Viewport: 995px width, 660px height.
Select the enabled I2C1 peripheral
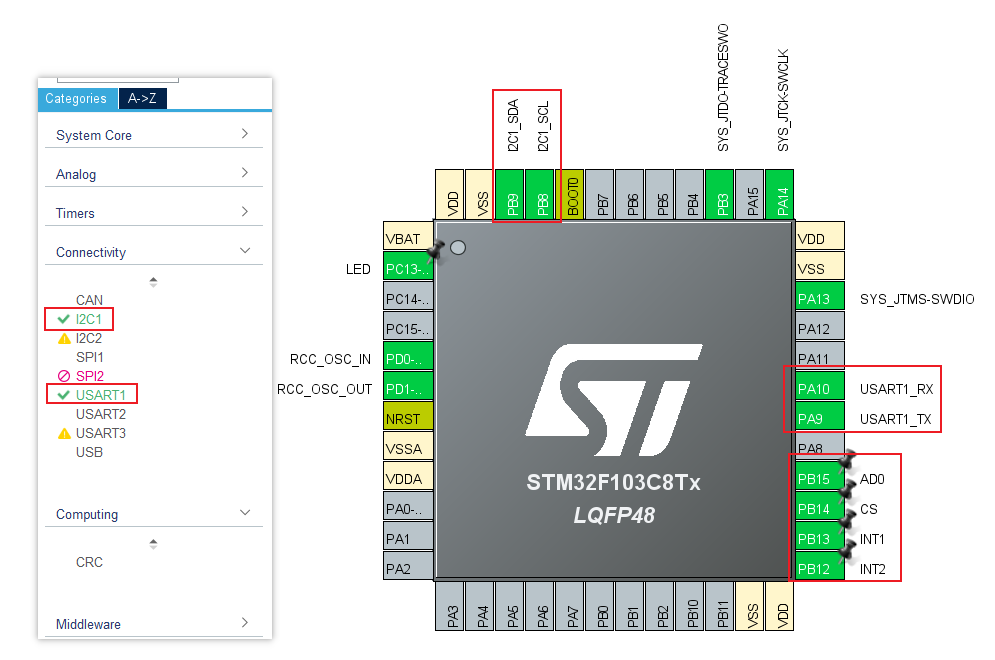[x=88, y=319]
